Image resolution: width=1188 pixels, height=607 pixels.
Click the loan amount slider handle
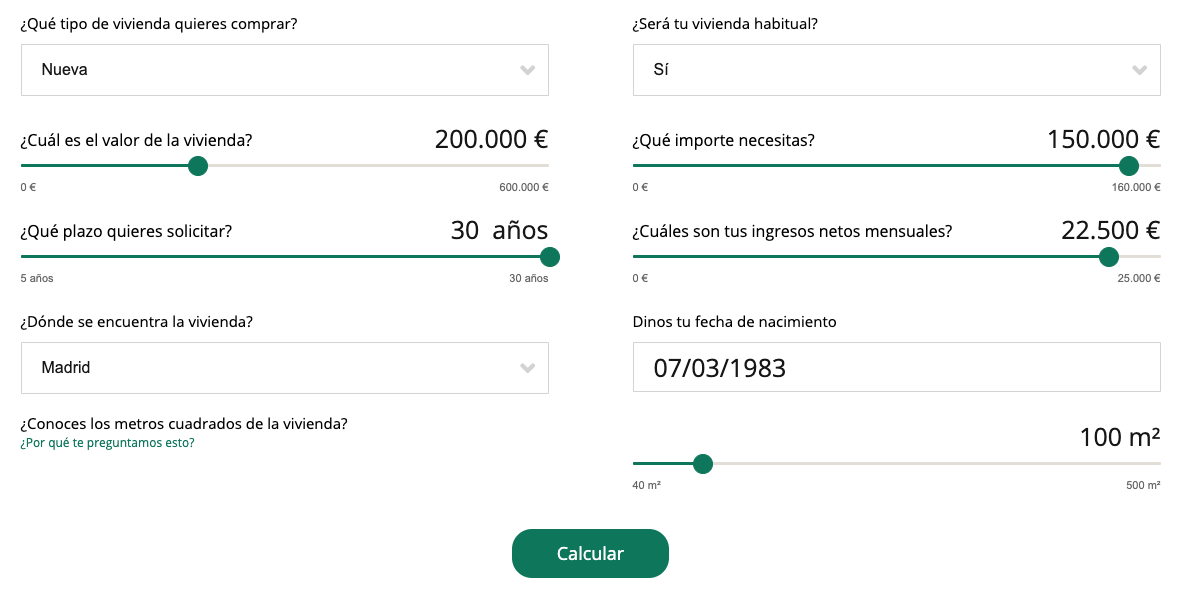[1129, 166]
